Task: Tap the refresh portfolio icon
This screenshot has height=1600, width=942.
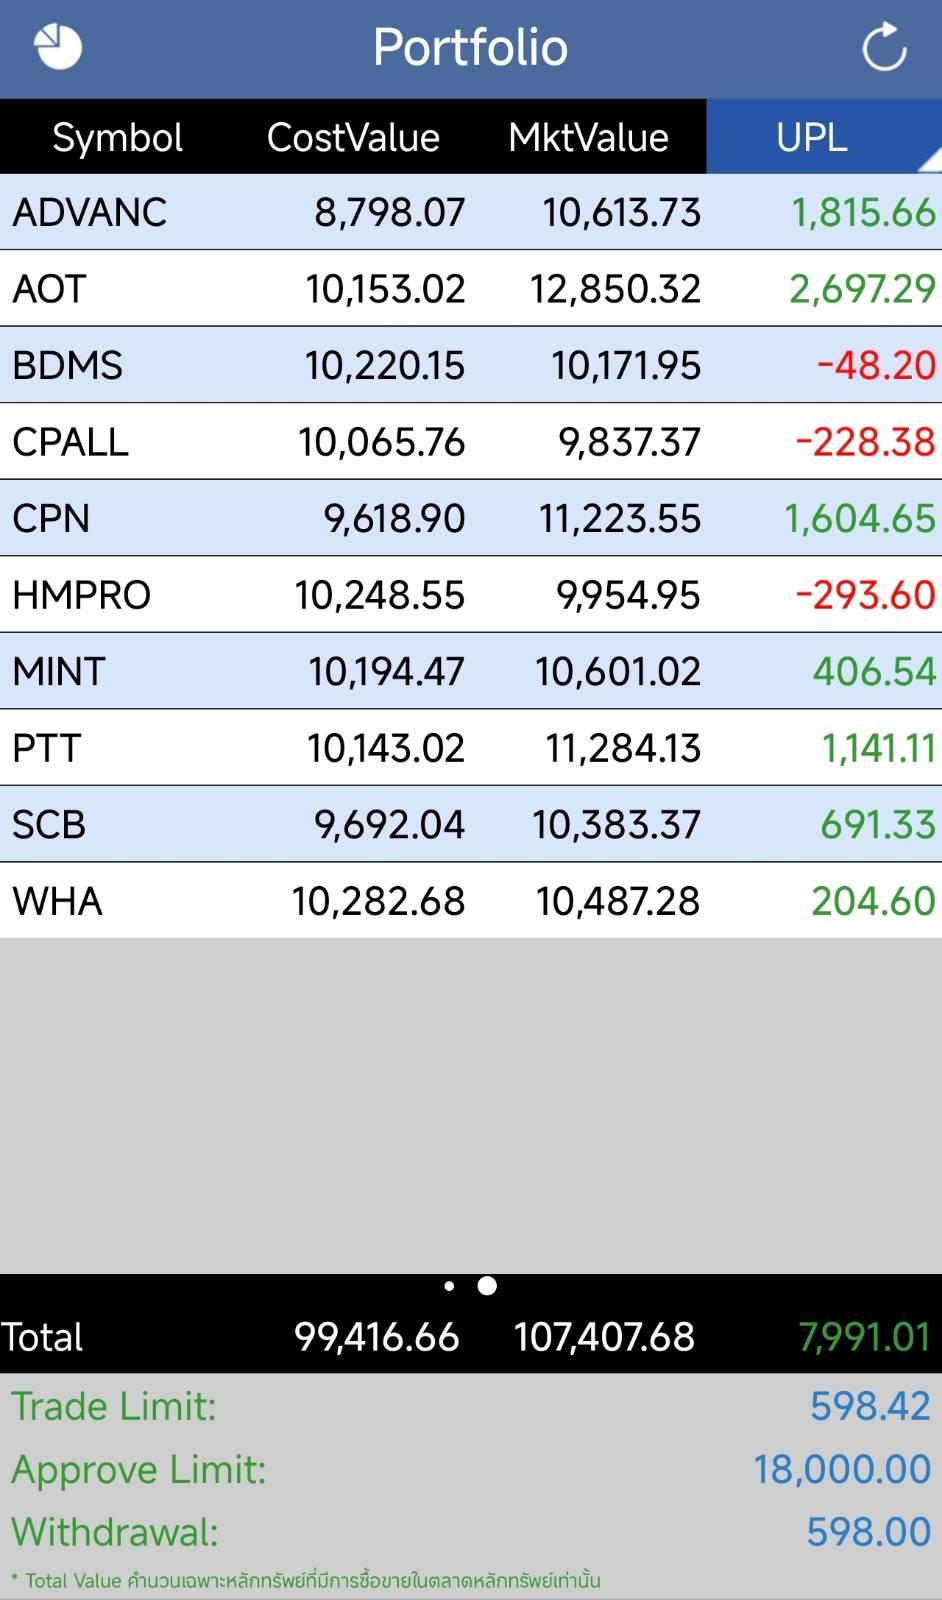Action: pos(884,47)
